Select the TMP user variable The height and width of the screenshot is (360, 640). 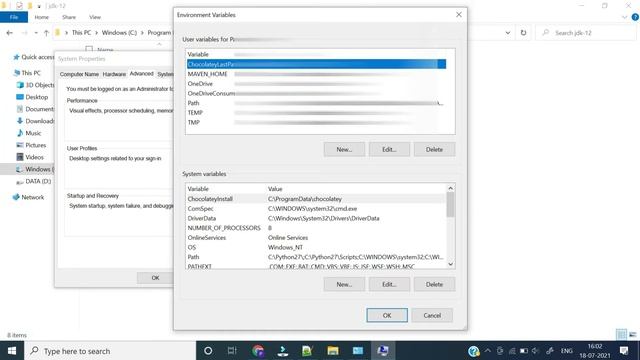[316, 122]
